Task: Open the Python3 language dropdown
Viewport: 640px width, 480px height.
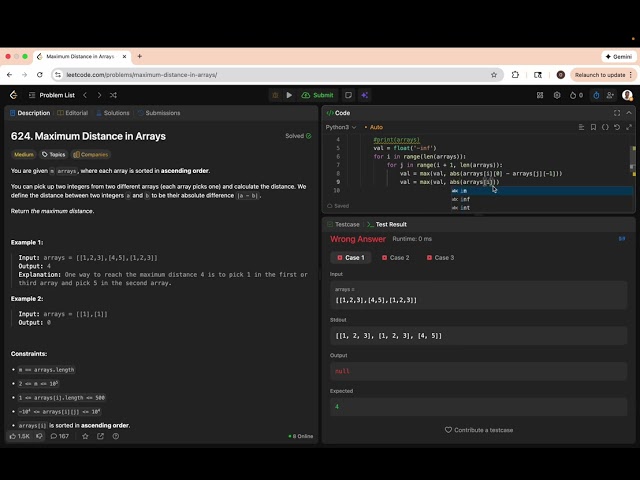Action: pyautogui.click(x=340, y=127)
